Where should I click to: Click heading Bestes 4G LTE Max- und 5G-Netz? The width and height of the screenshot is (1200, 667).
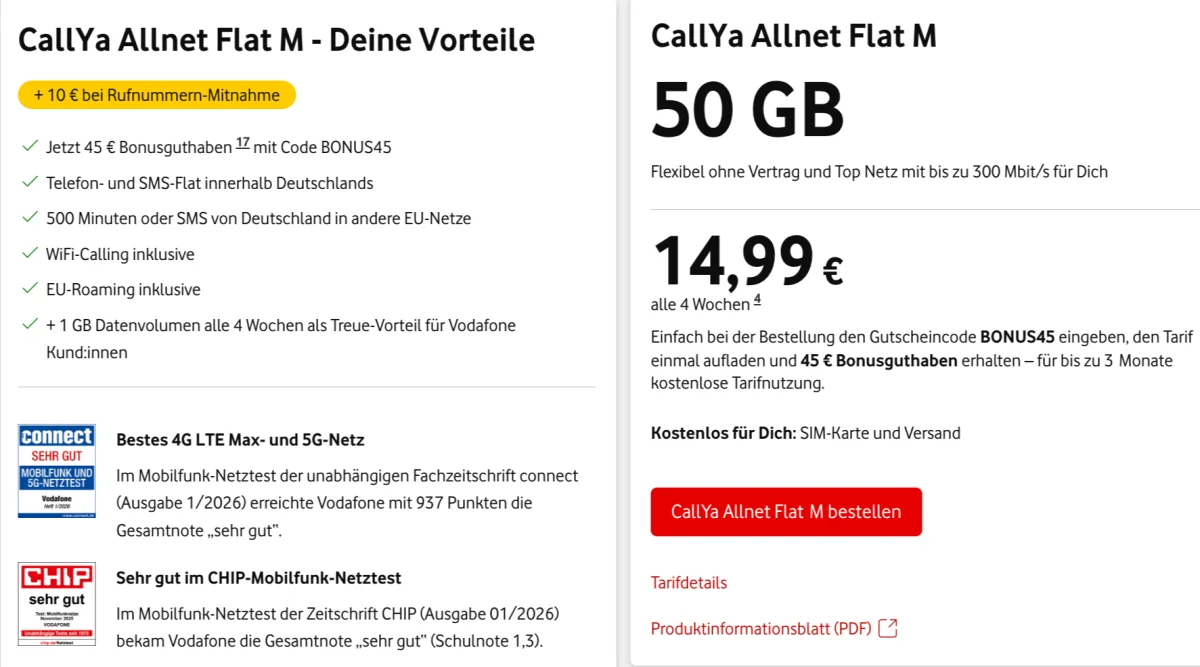click(x=241, y=439)
